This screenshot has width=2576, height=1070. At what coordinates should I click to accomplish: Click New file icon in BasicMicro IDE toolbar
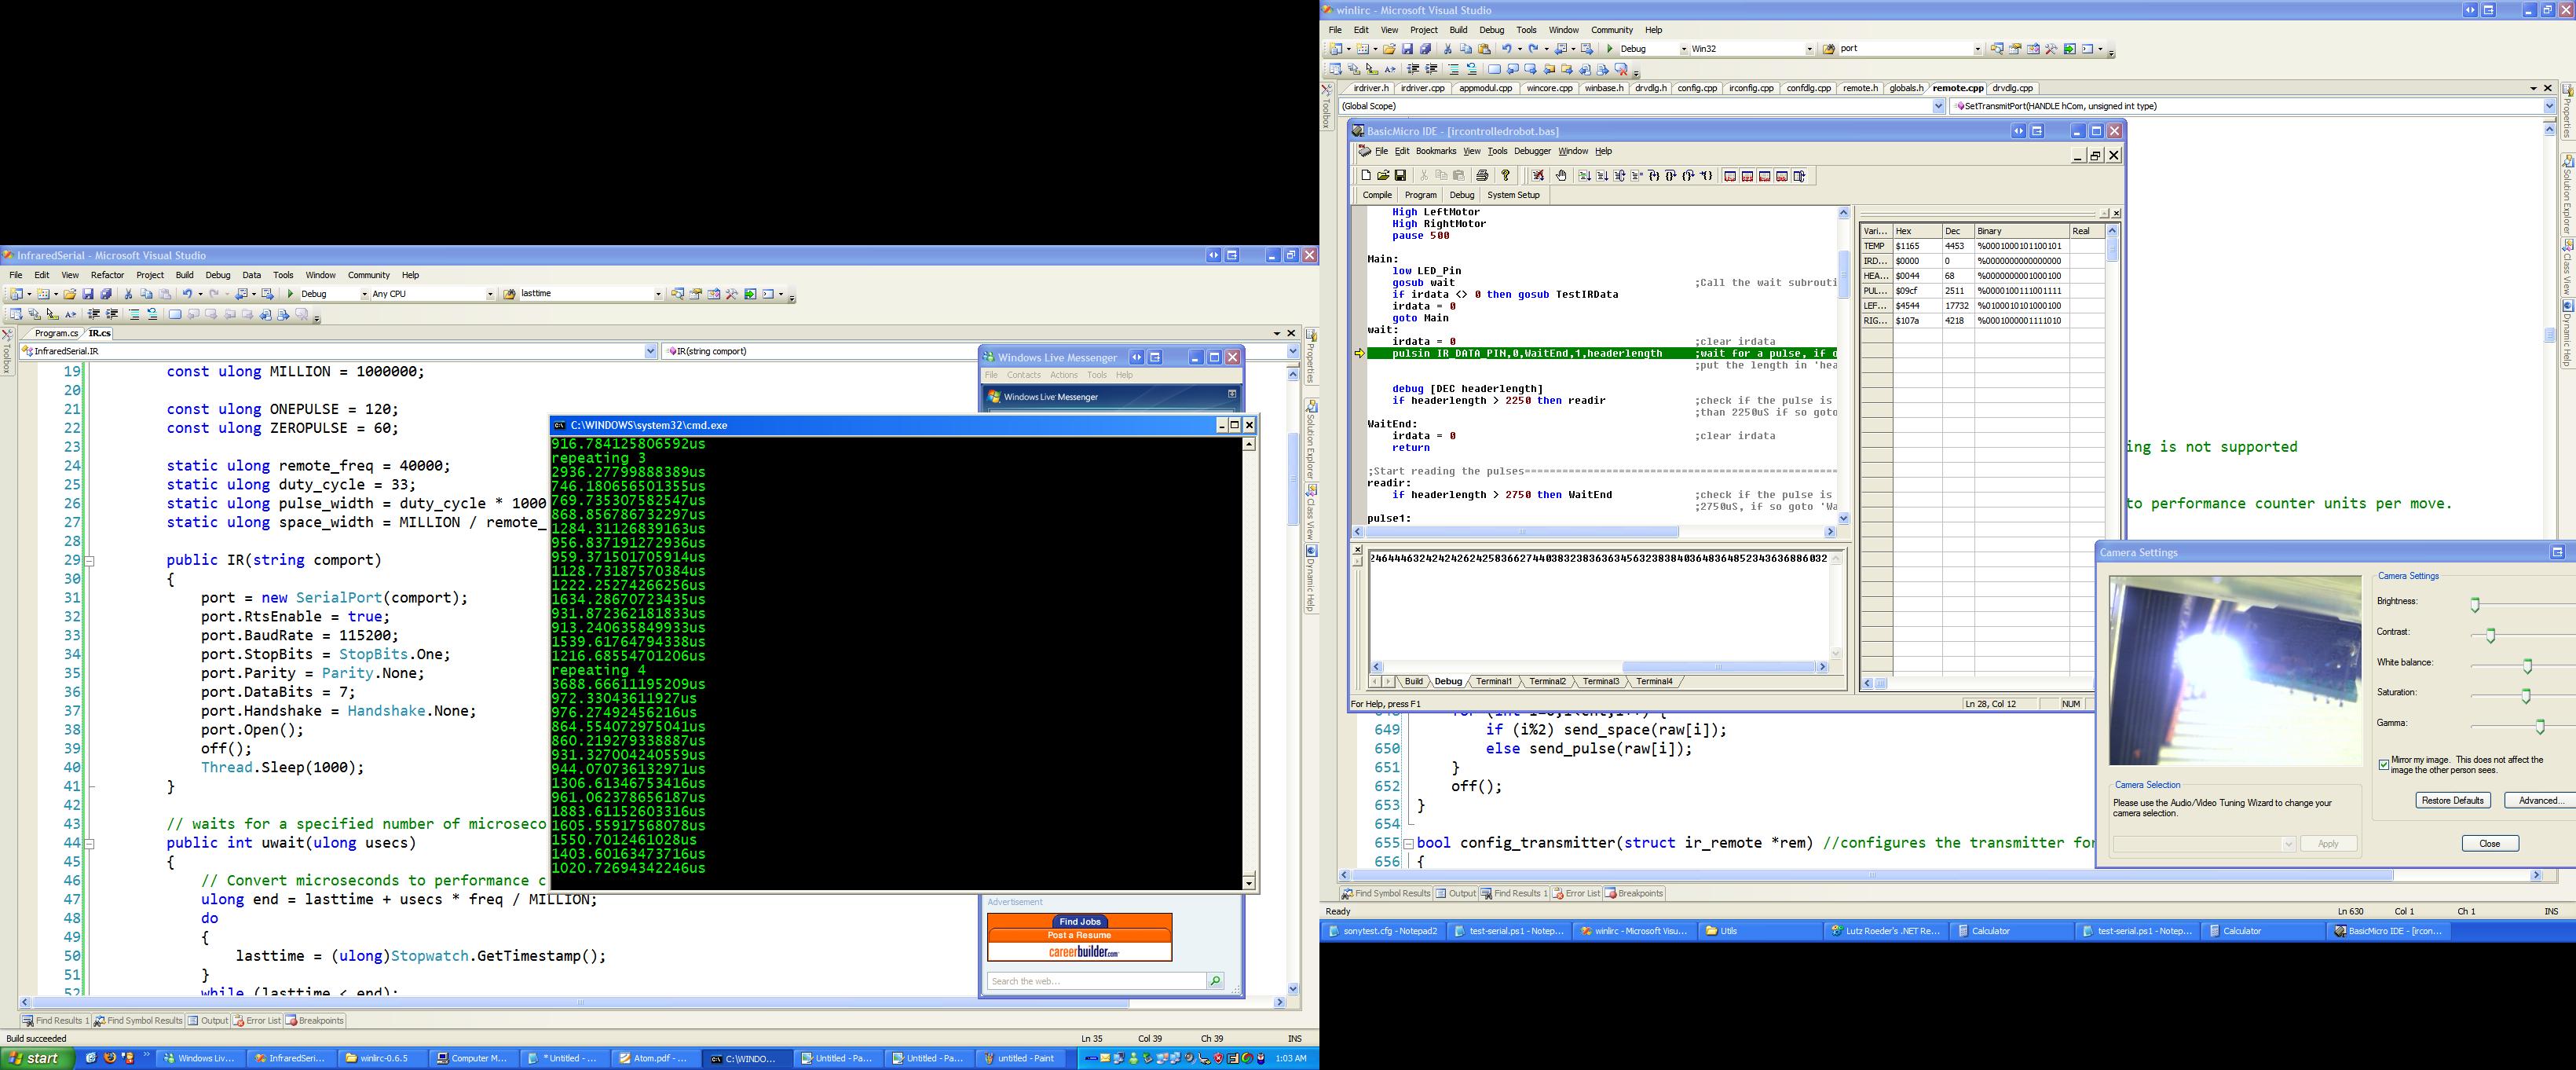pyautogui.click(x=1367, y=175)
